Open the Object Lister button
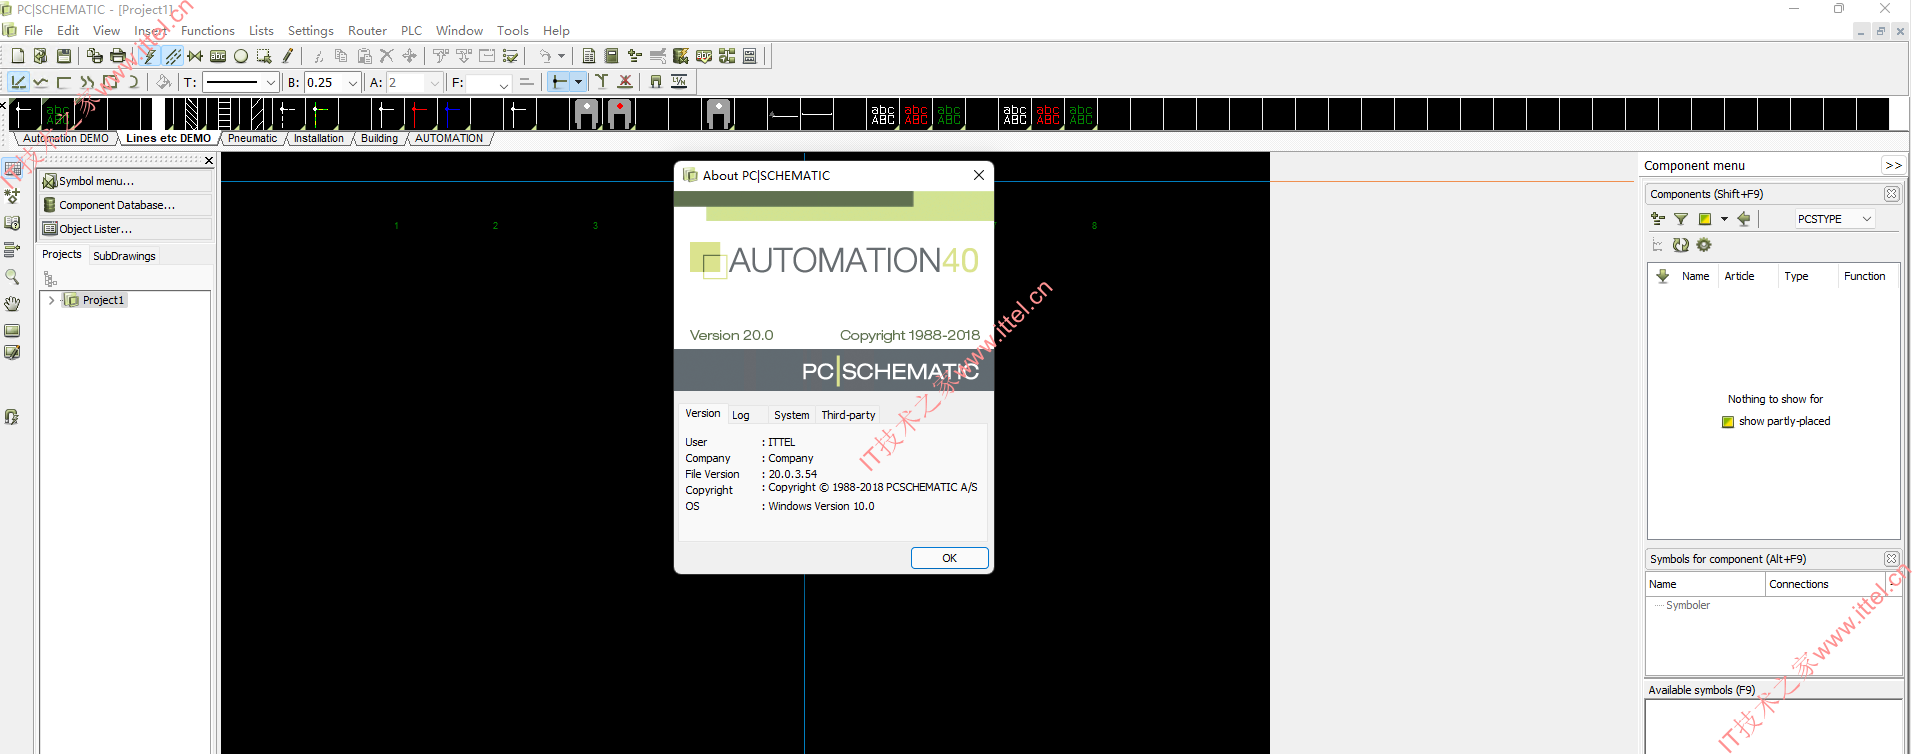Screen dimensions: 1912x754 click(126, 229)
